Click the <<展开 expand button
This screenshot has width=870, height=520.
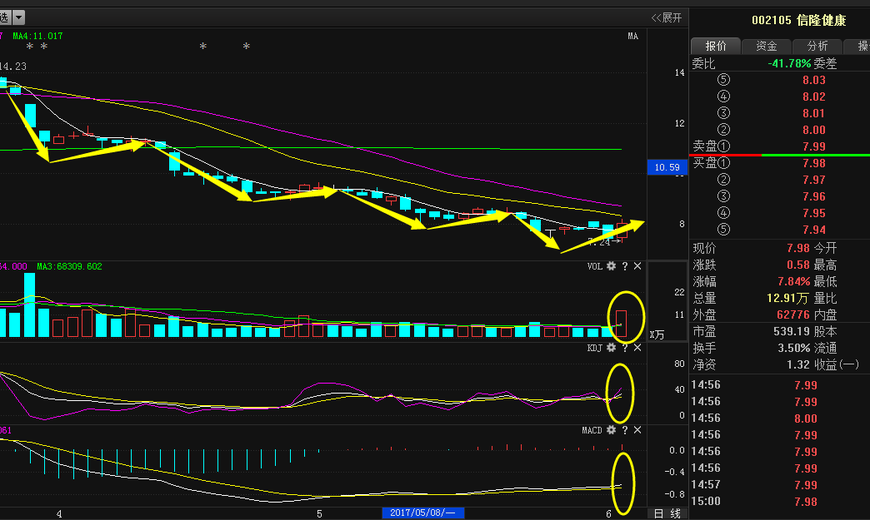tap(666, 18)
